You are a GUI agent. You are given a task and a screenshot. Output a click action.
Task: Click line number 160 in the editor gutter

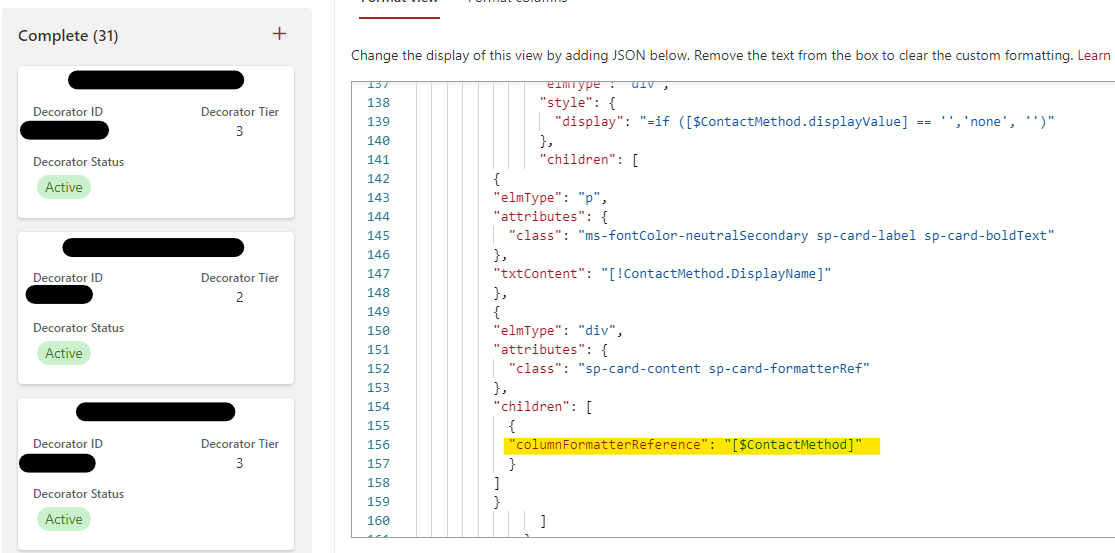click(378, 521)
